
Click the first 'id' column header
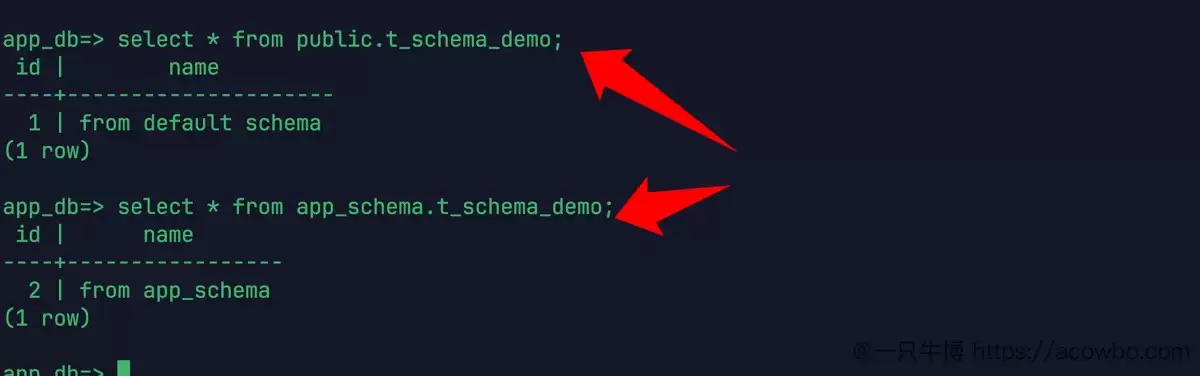(29, 68)
